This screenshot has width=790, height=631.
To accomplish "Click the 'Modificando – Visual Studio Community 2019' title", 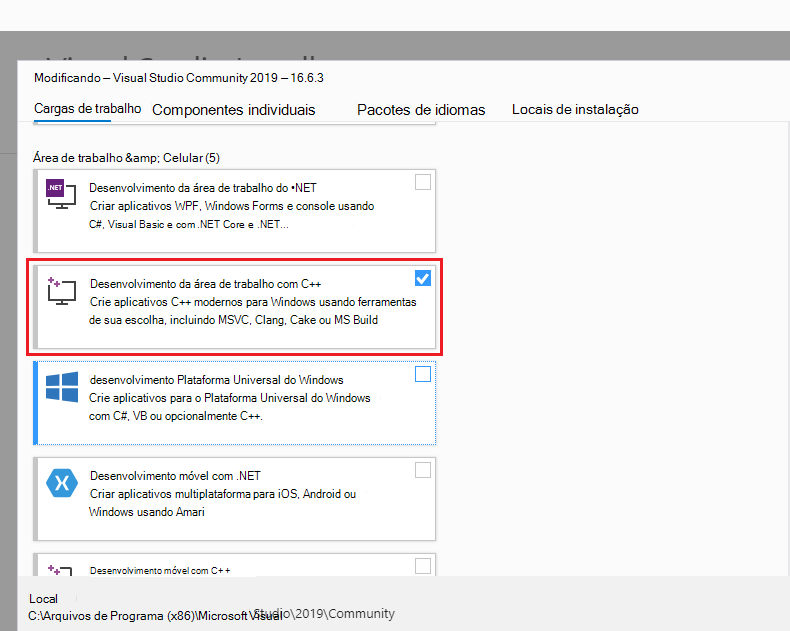I will coord(179,78).
